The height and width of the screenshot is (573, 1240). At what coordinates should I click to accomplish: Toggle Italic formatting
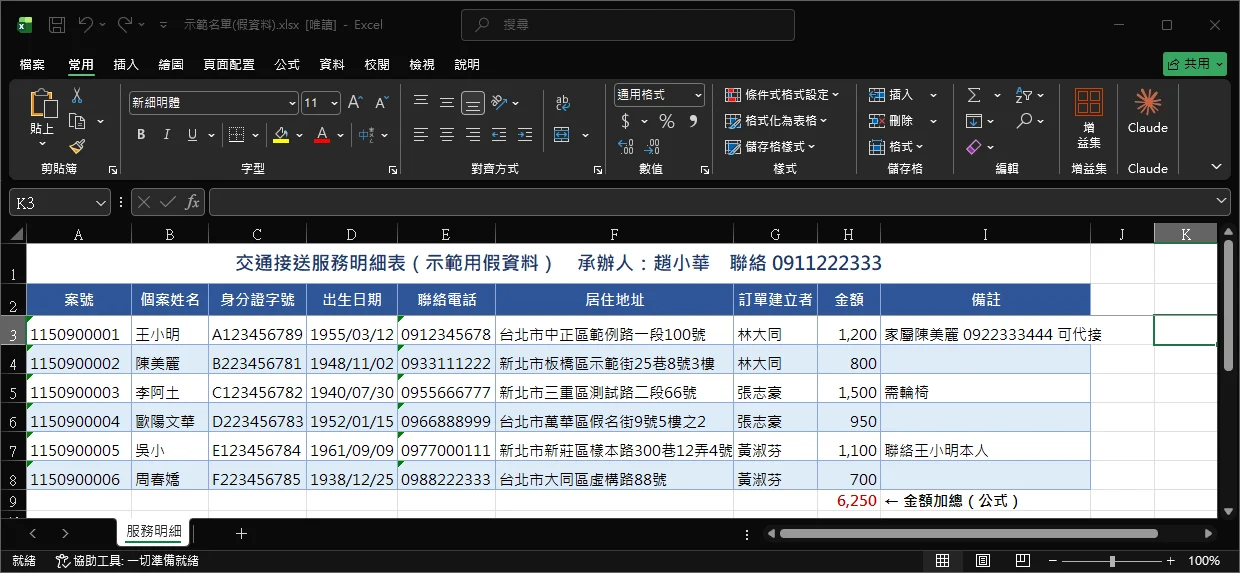[x=166, y=135]
